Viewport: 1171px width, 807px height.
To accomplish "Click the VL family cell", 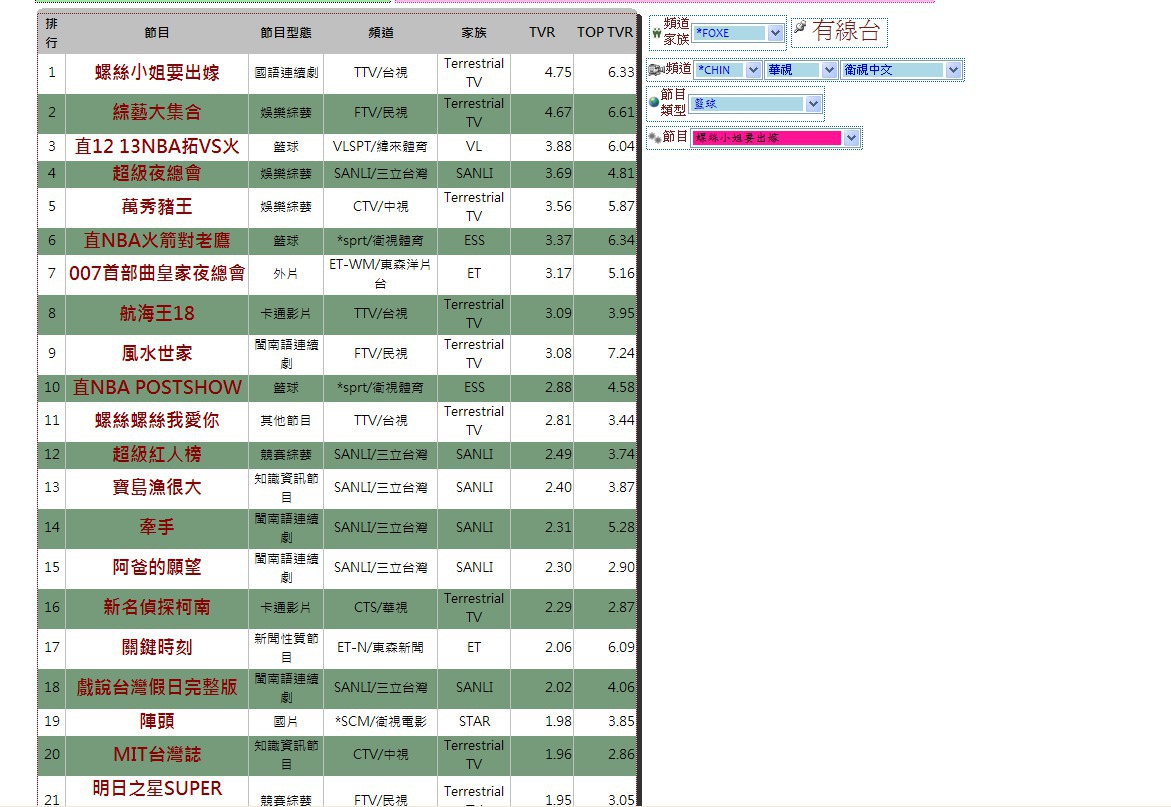I will click(x=474, y=146).
